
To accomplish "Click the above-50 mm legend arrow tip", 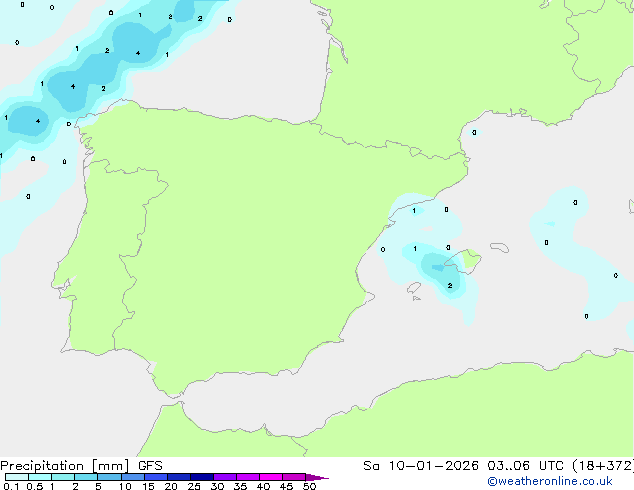I will (317, 477).
